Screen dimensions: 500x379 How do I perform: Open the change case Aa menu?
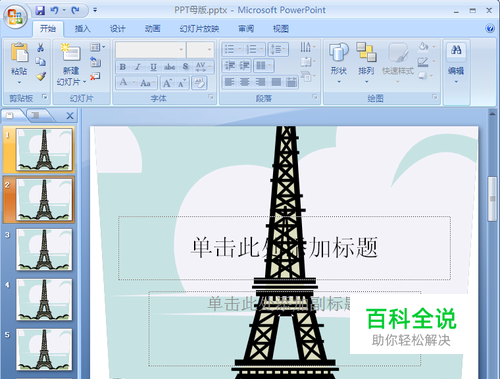(x=147, y=82)
